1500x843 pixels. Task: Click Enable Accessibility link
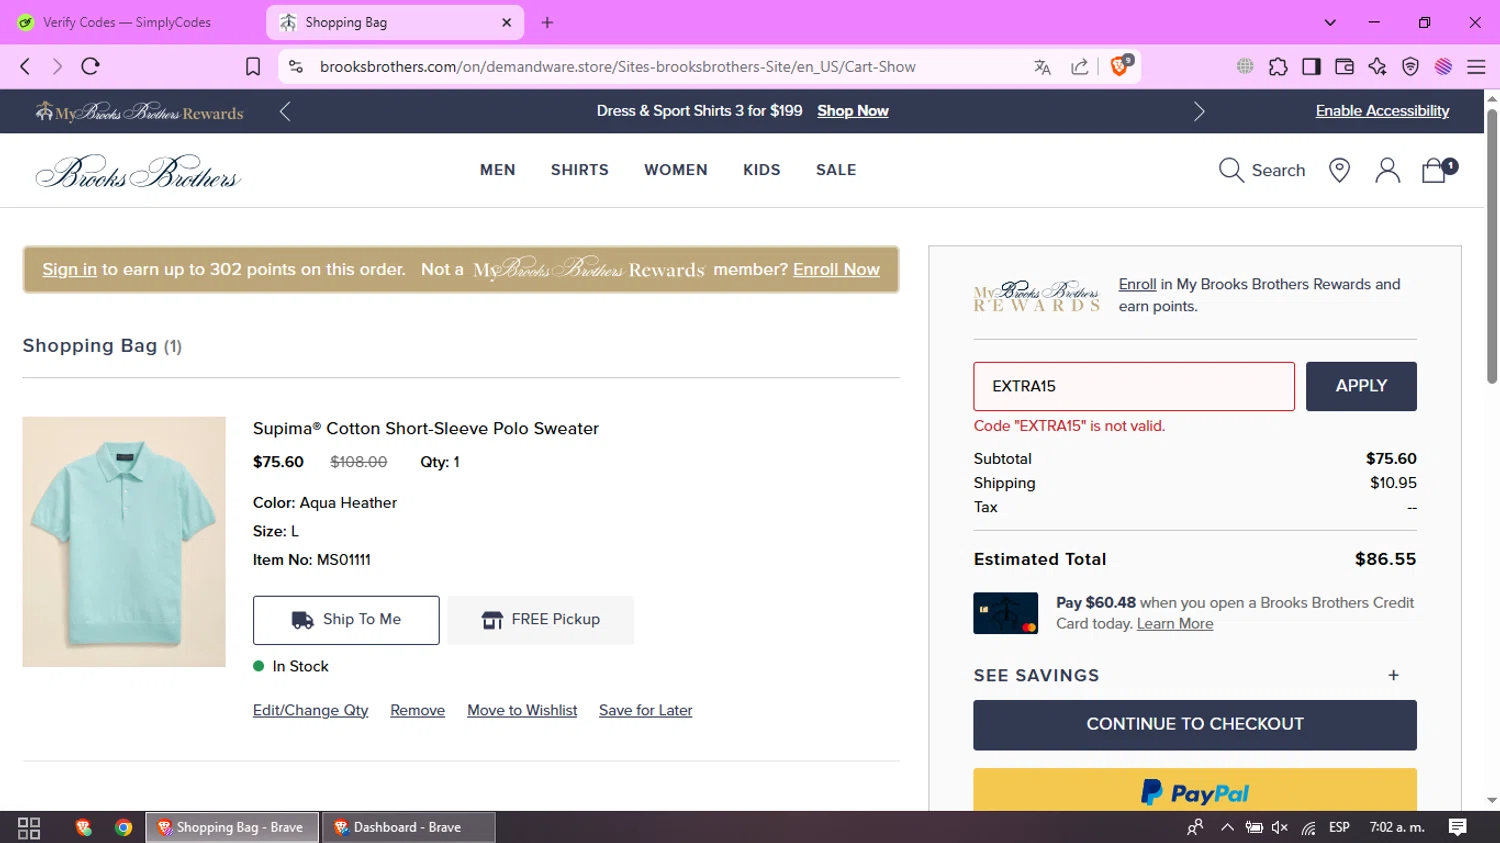(x=1382, y=111)
